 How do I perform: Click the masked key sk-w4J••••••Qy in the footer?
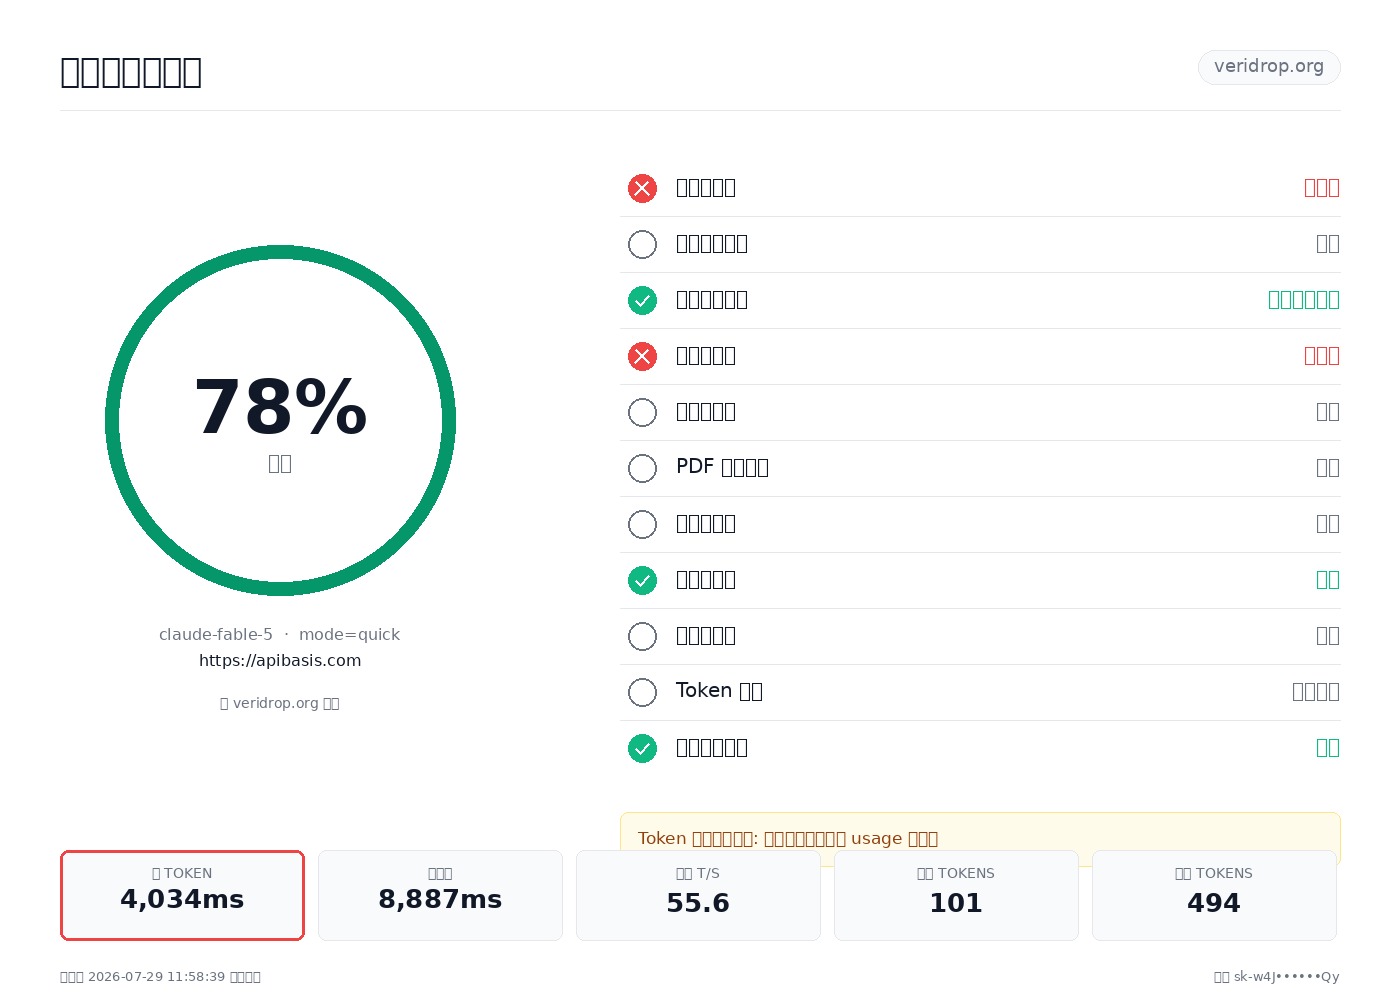click(x=1286, y=977)
